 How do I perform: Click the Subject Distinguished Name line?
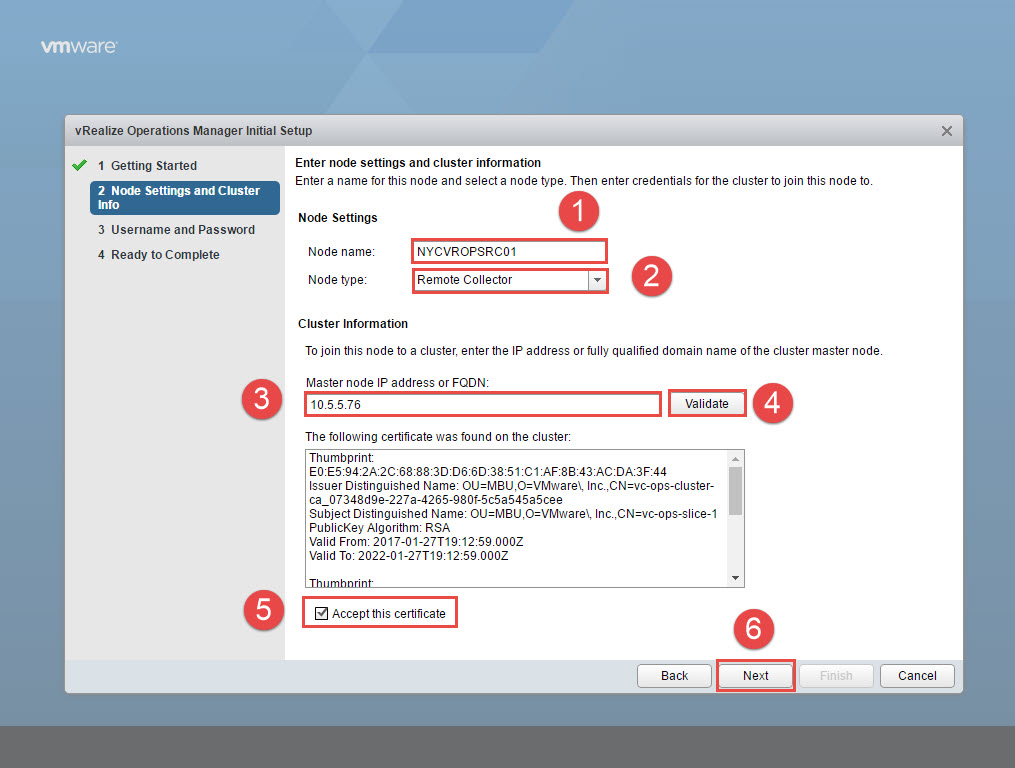pyautogui.click(x=513, y=514)
